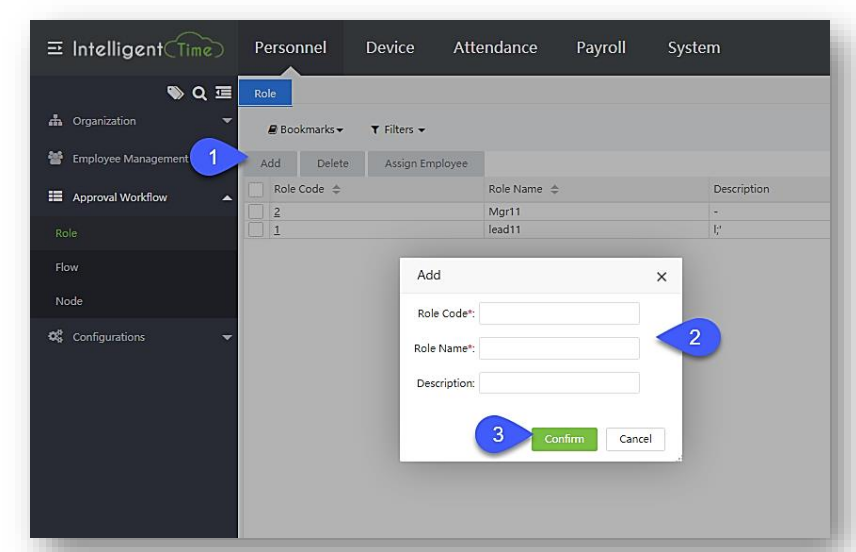Click Cancel in the Add dialog
The width and height of the screenshot is (856, 552).
[635, 439]
